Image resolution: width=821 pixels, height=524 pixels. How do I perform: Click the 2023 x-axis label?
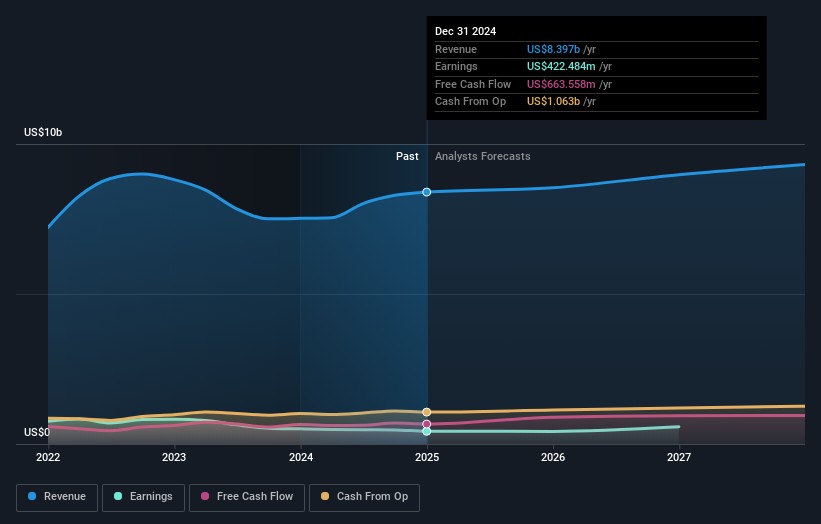point(174,458)
